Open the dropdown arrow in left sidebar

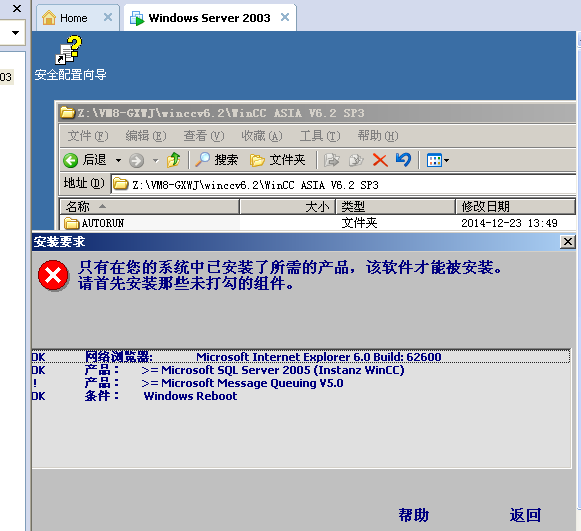point(15,33)
